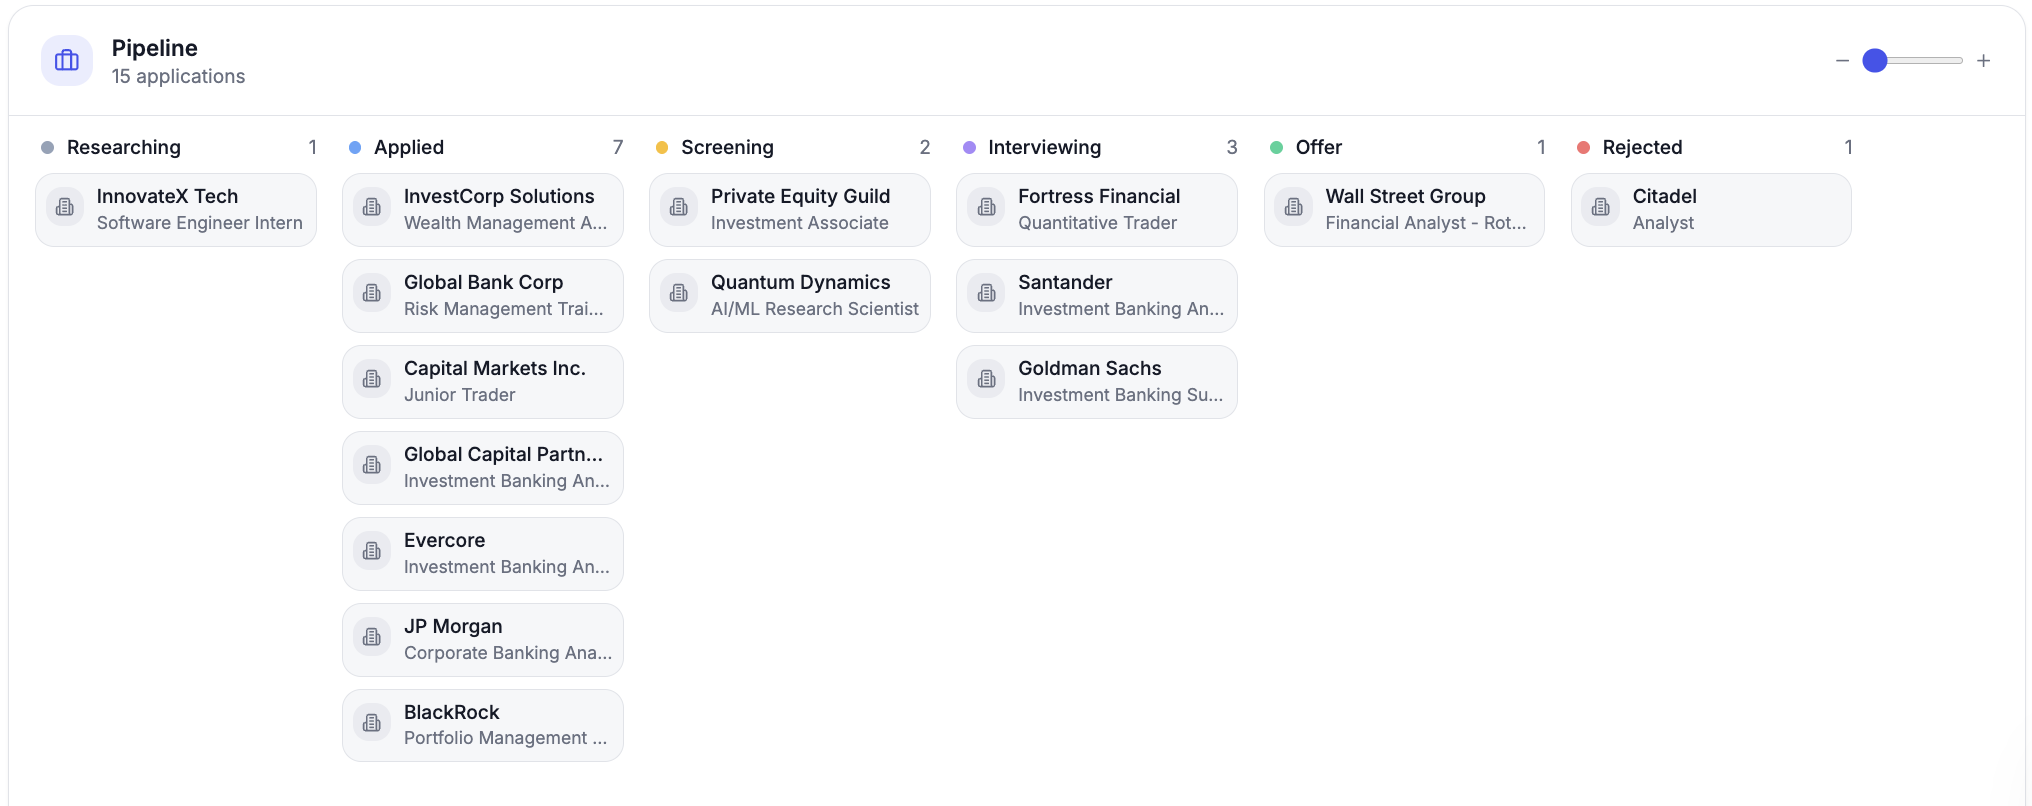Click the building icon on Citadel card
This screenshot has height=806, width=2032.
[x=1601, y=208]
